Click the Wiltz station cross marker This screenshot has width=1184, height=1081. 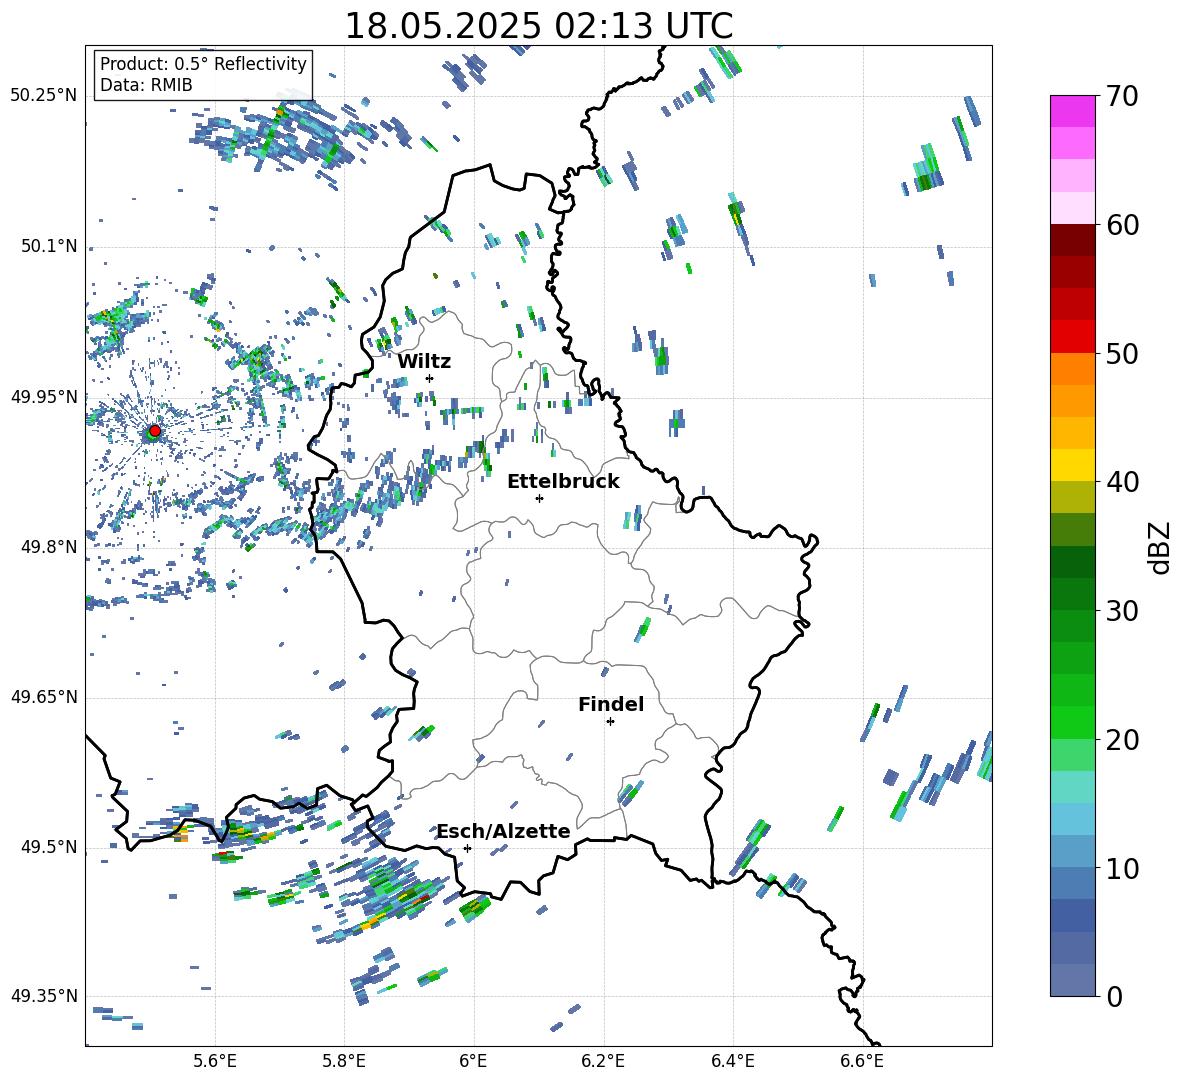coord(430,378)
